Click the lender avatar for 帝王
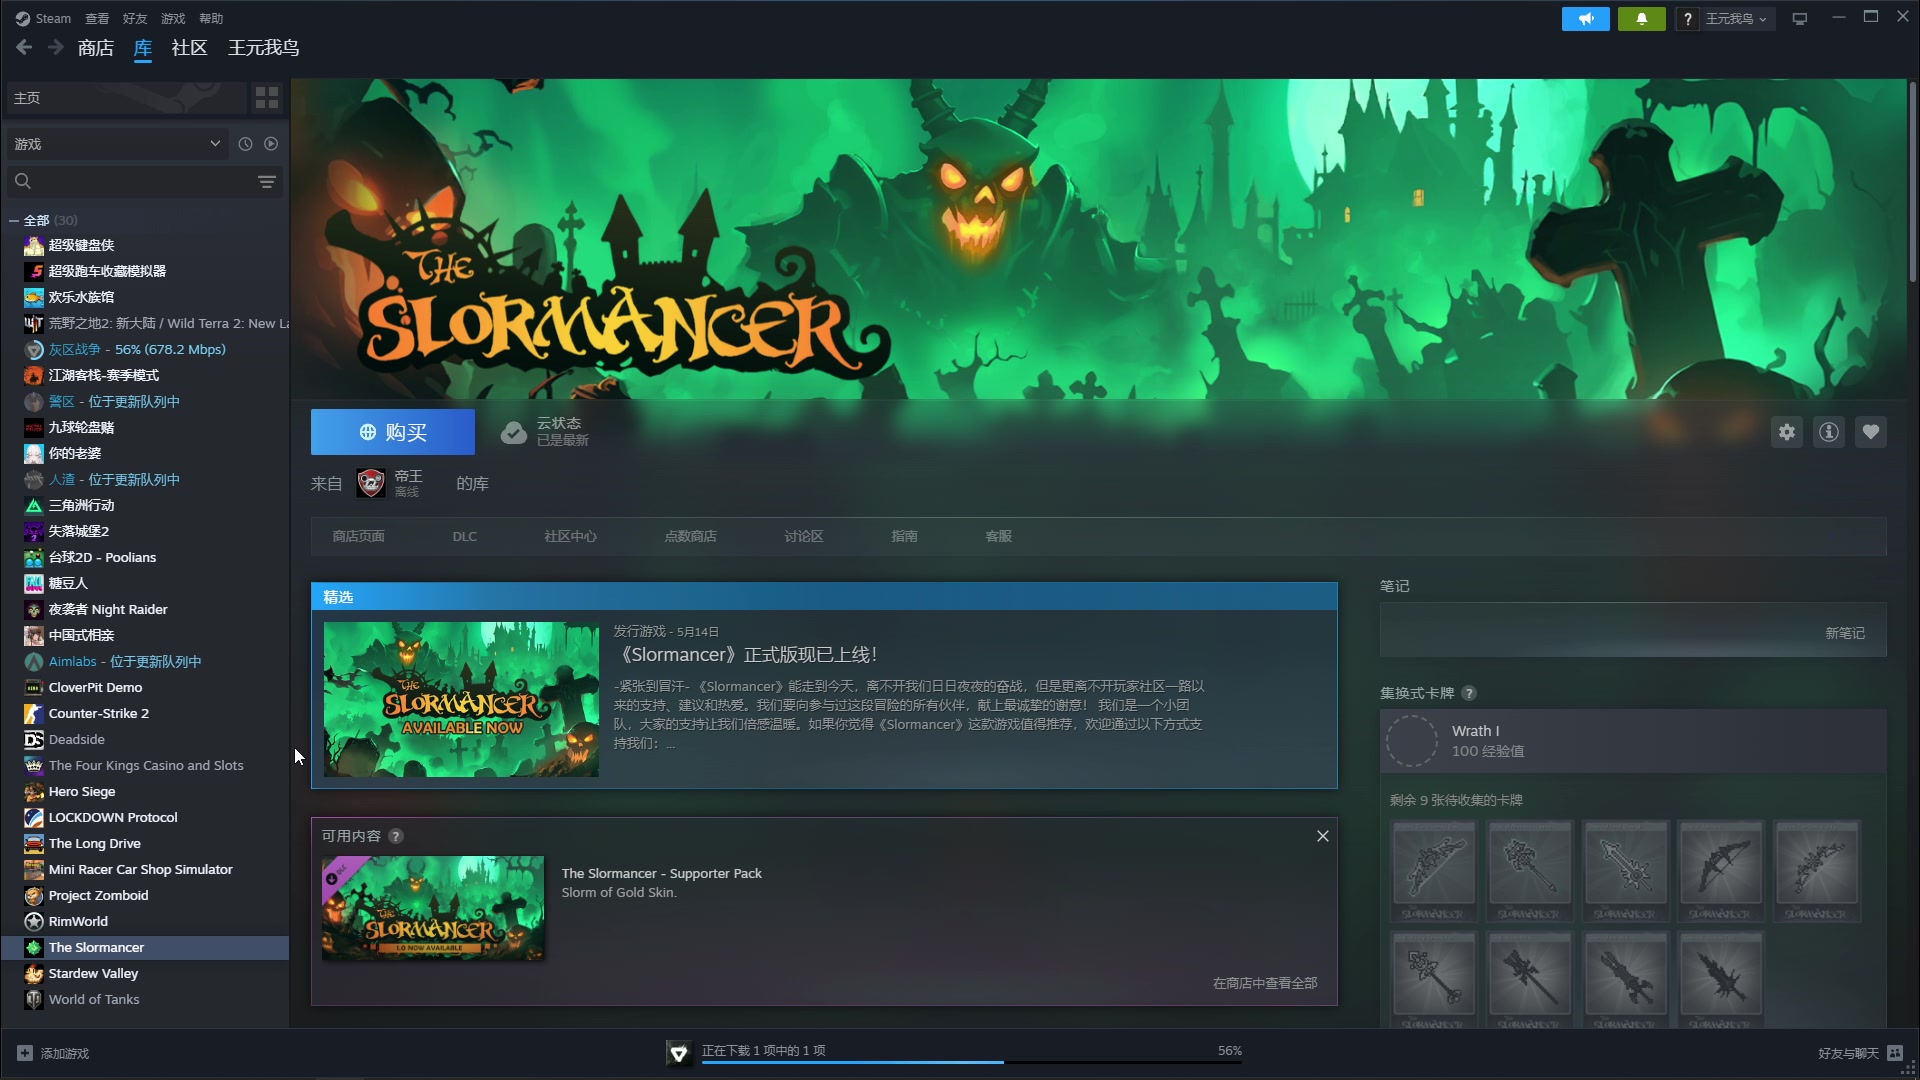This screenshot has height=1080, width=1920. point(371,484)
